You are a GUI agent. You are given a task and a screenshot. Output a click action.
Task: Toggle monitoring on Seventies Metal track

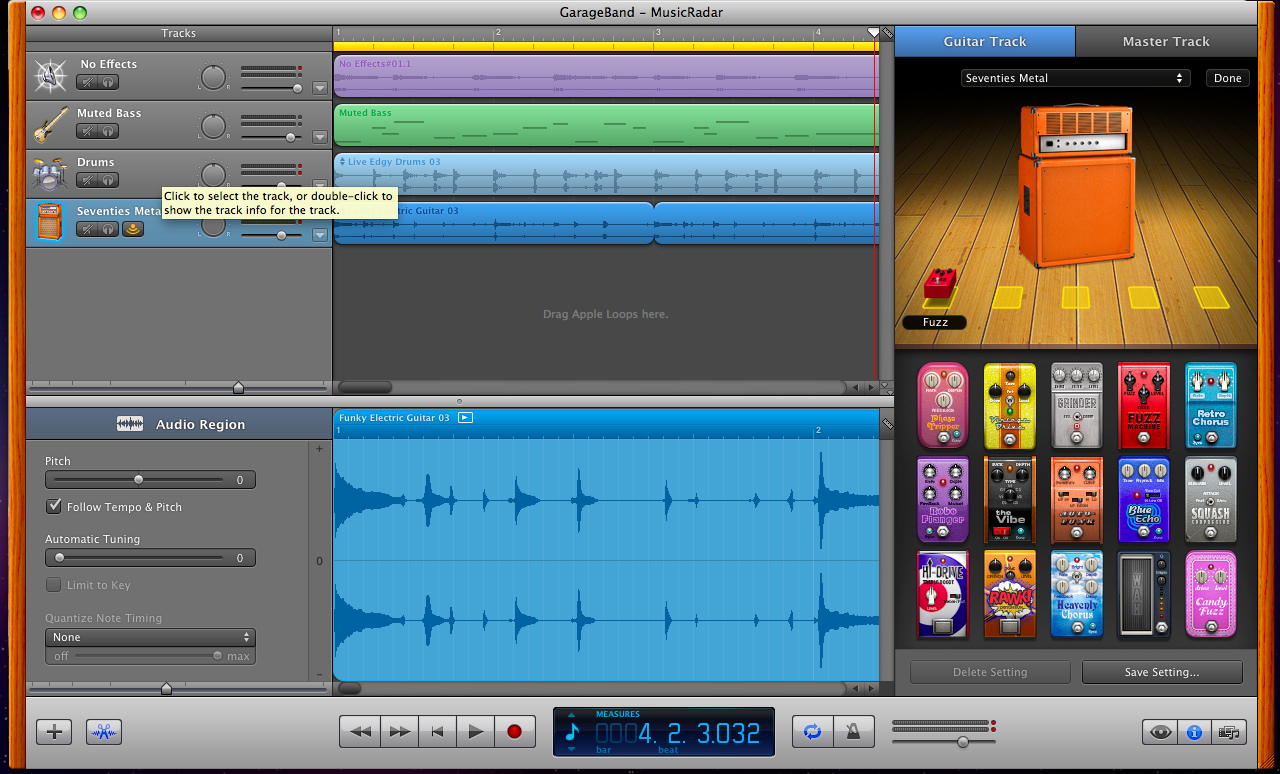tap(132, 229)
